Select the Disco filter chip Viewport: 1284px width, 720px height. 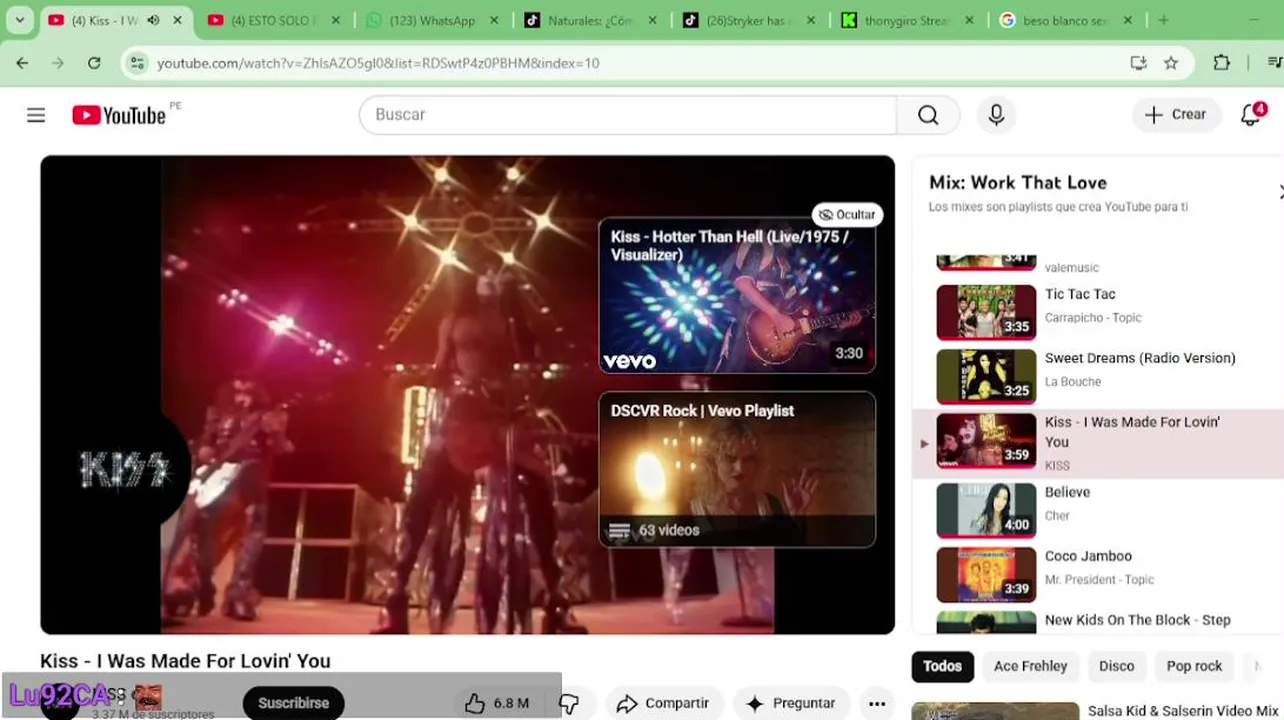[x=1116, y=666]
